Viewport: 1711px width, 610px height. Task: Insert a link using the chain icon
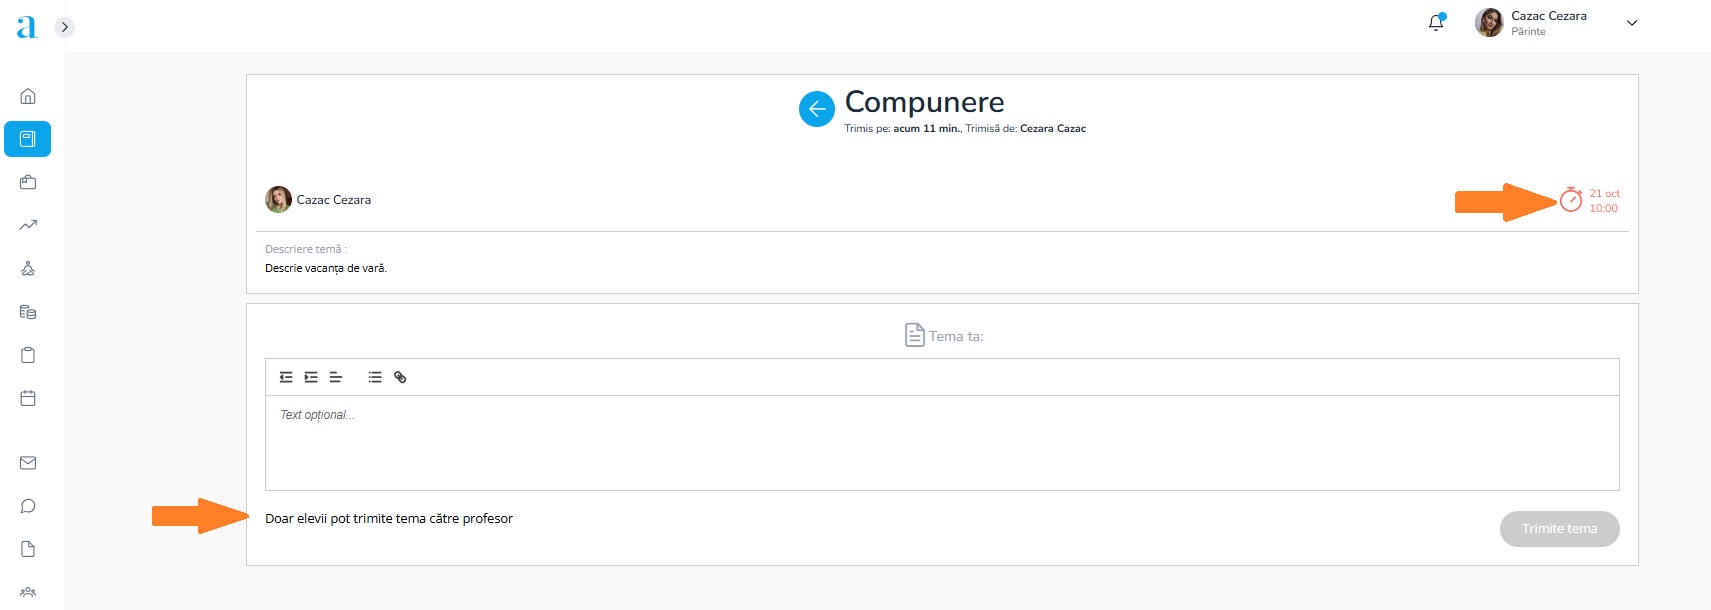point(400,377)
